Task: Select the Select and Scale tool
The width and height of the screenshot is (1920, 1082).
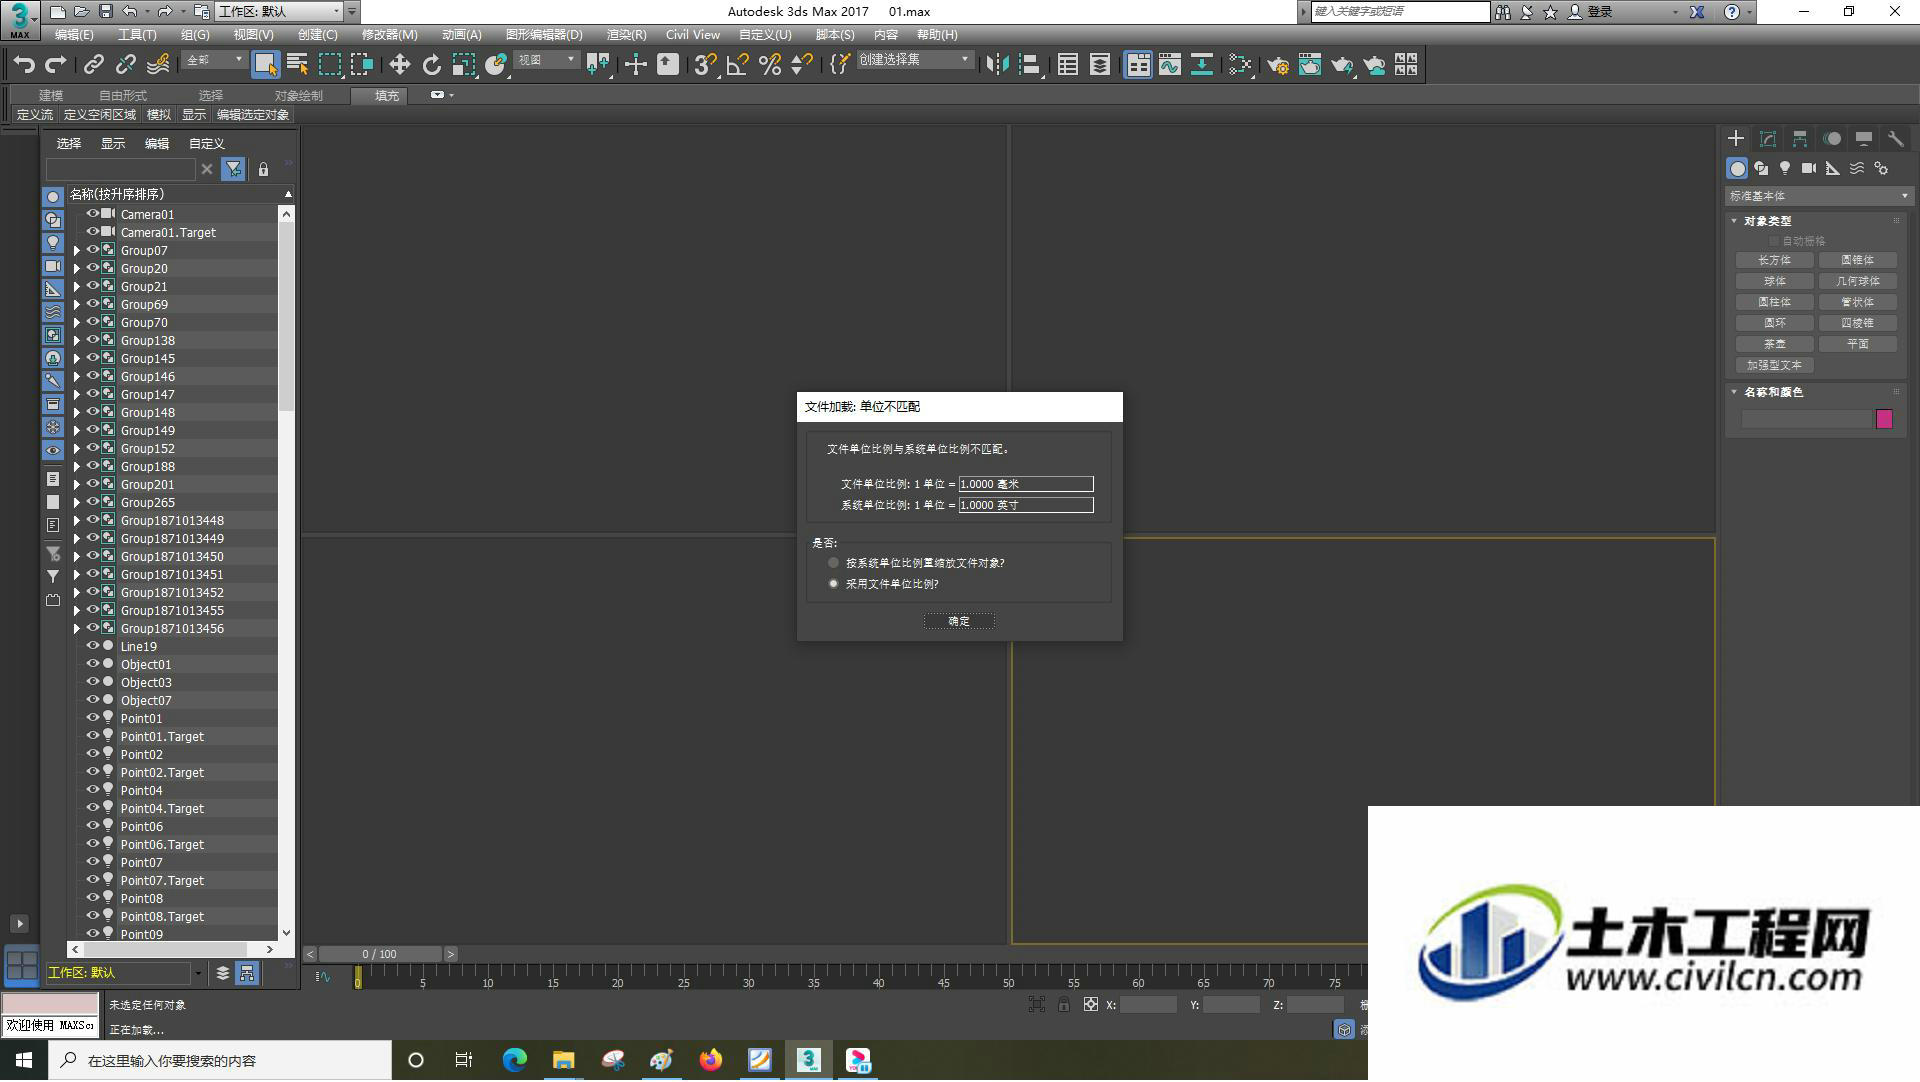Action: coord(463,65)
